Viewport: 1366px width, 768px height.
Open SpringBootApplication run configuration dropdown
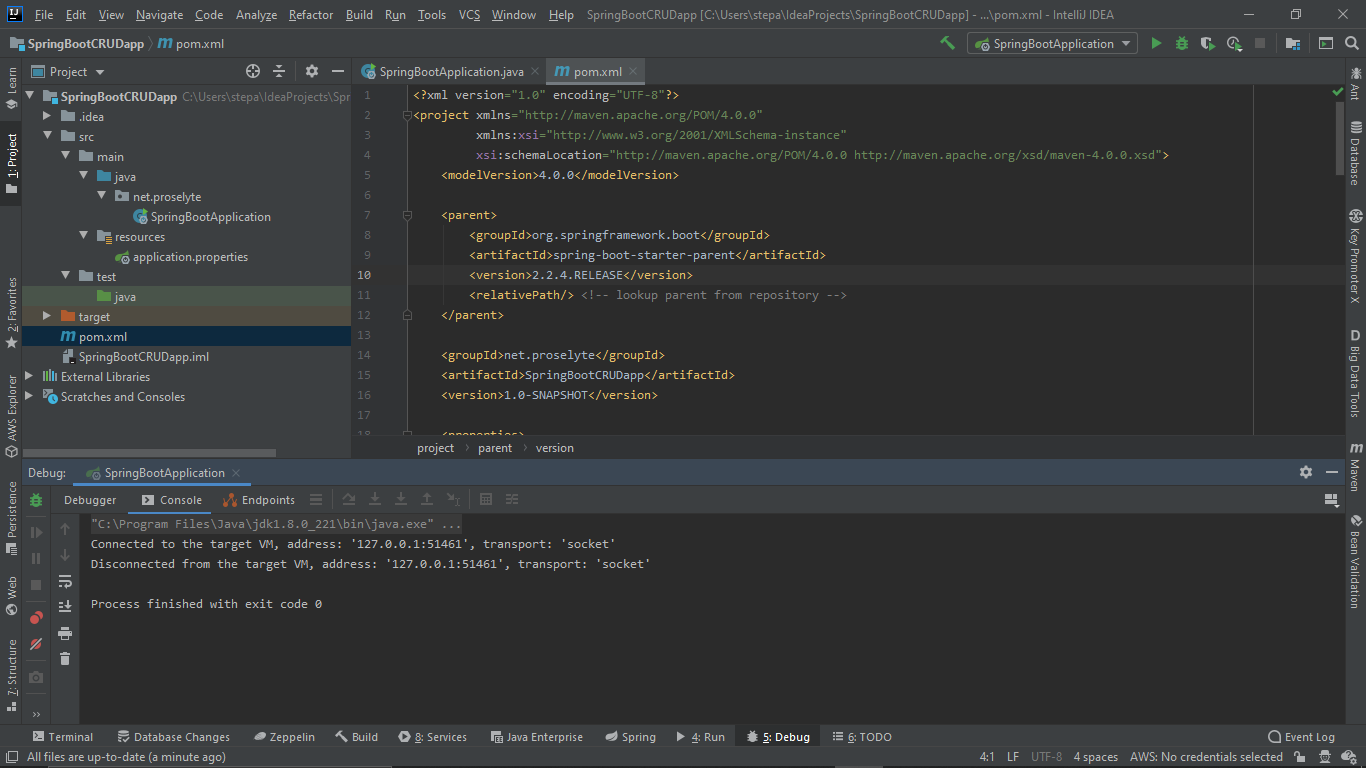(1052, 43)
